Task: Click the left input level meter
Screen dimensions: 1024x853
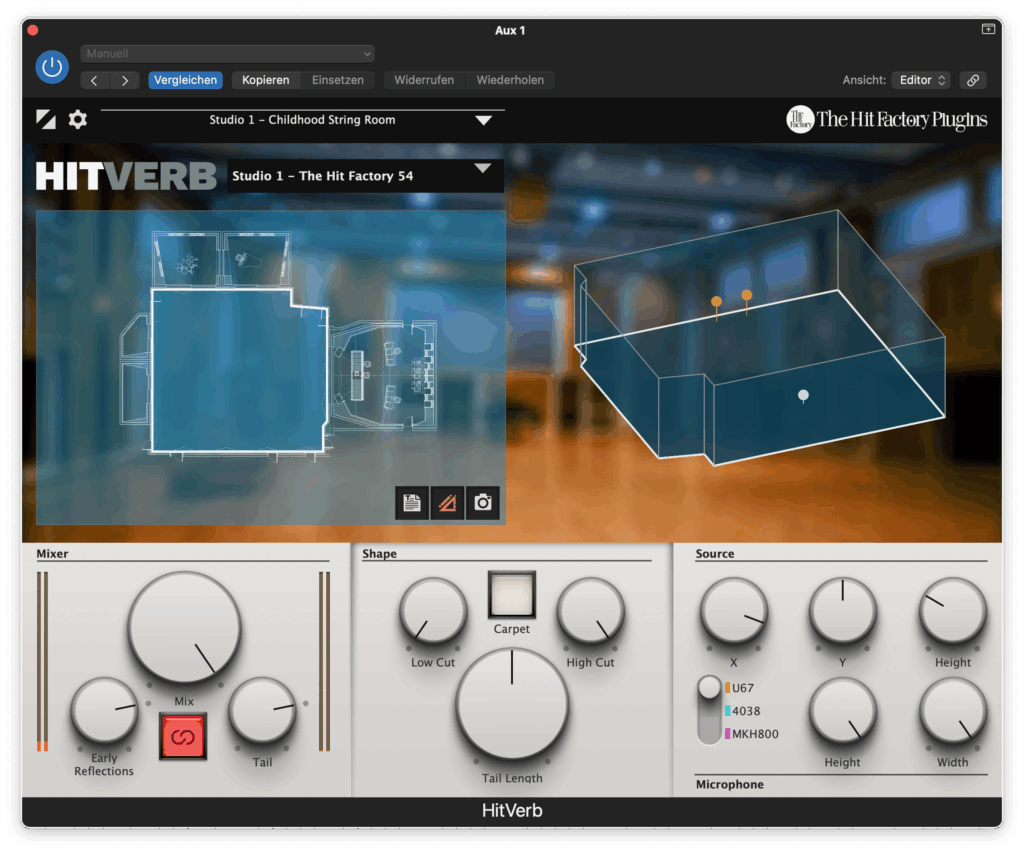Action: [42, 662]
